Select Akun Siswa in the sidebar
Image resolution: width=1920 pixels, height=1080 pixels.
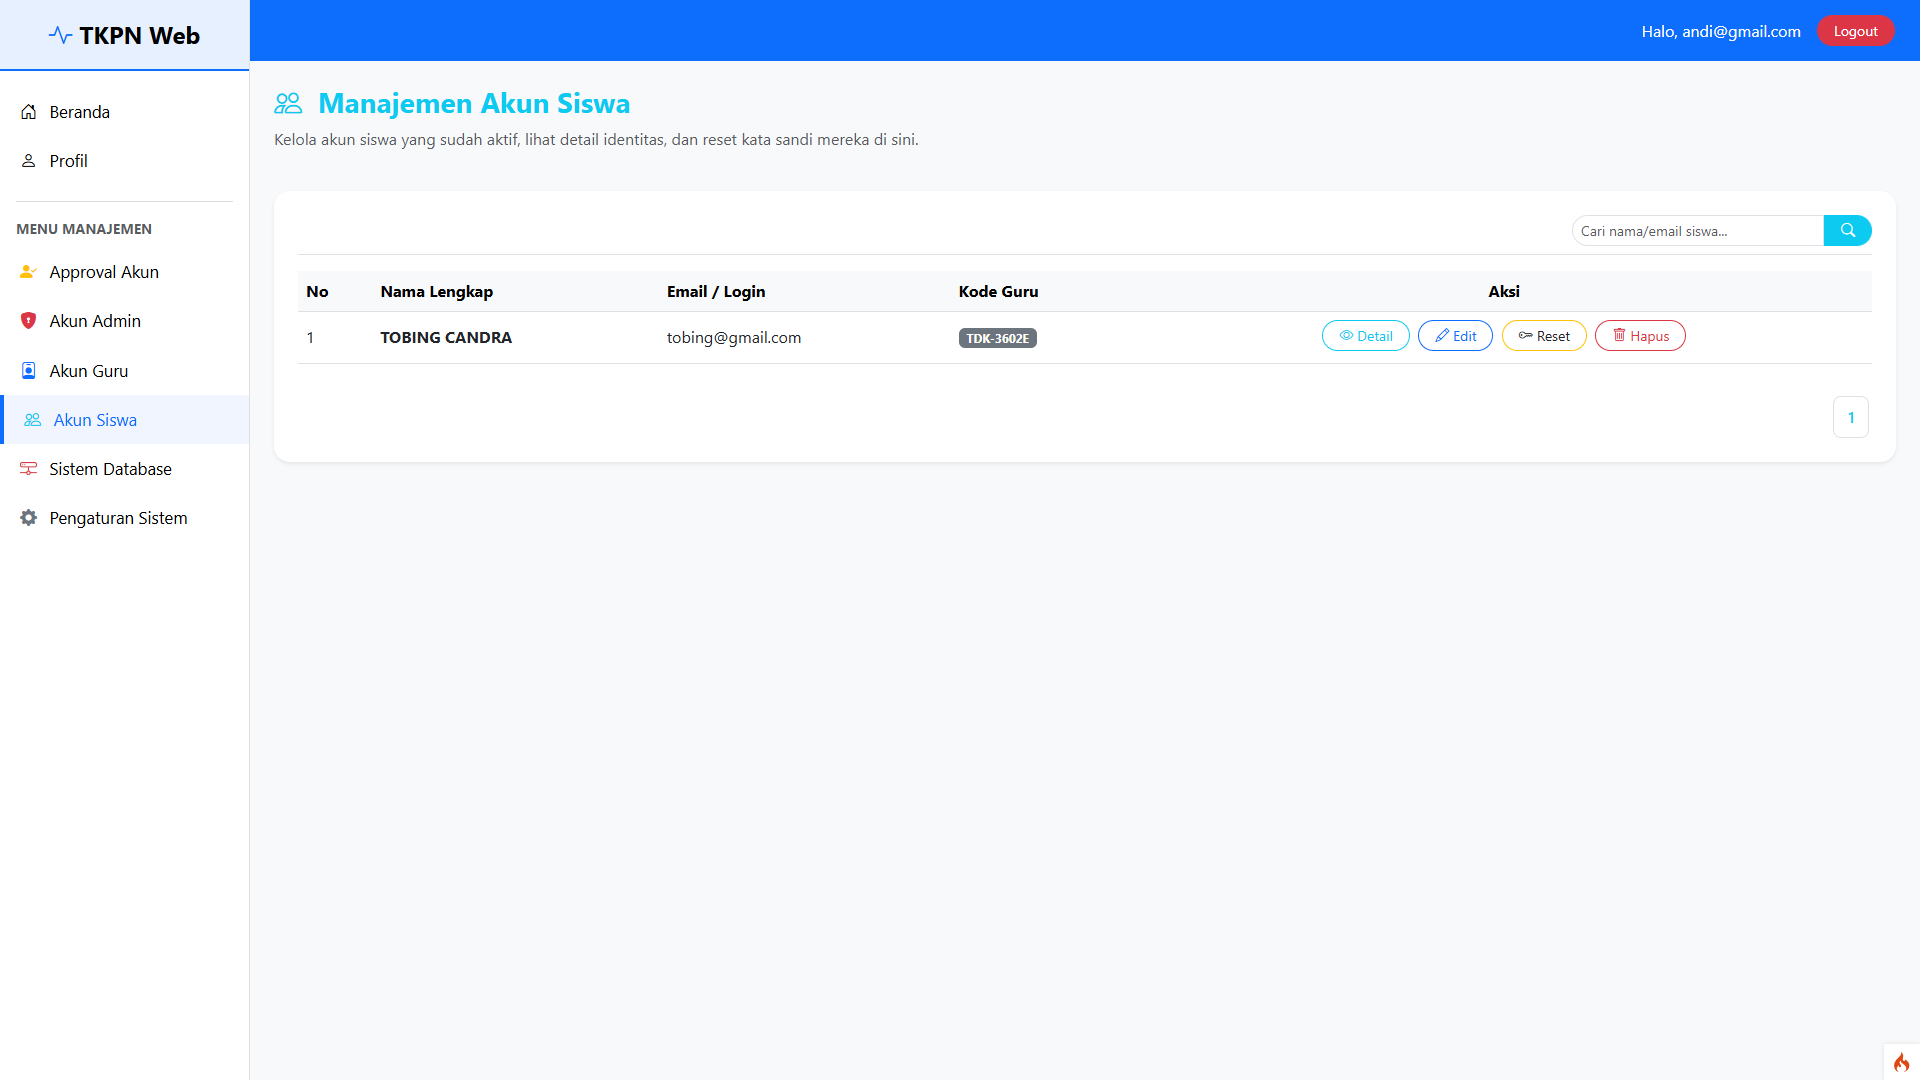click(95, 420)
